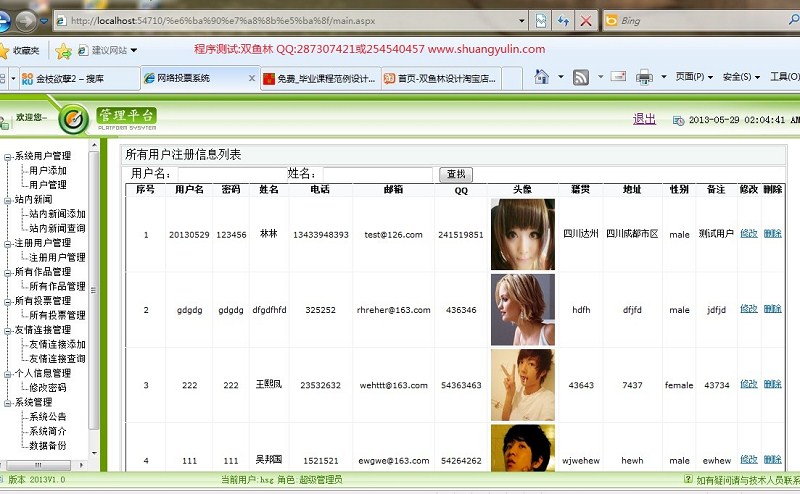Switch to the 免费_毕业课程范例设计 tab
The image size is (800, 494).
coord(321,79)
